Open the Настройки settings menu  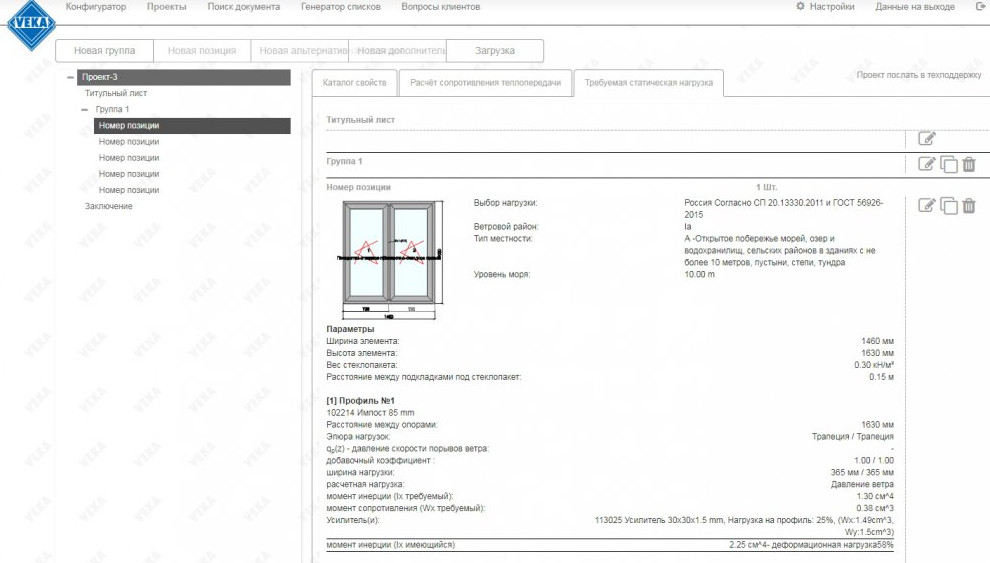(x=825, y=7)
